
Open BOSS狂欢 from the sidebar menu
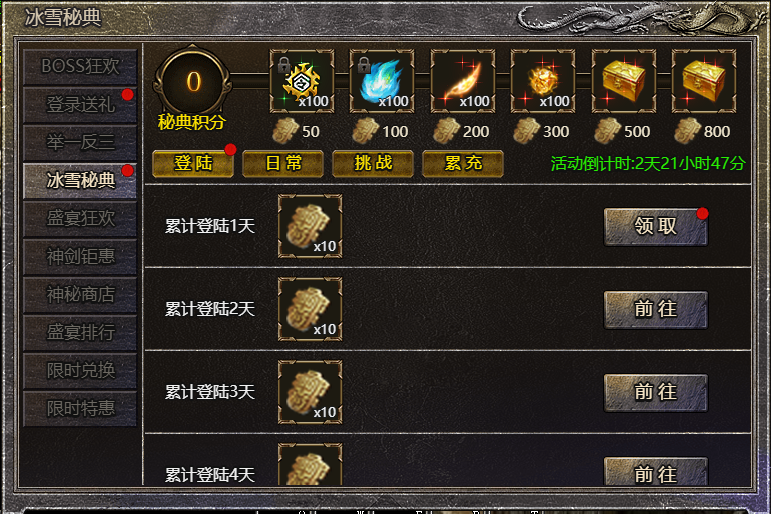(80, 66)
